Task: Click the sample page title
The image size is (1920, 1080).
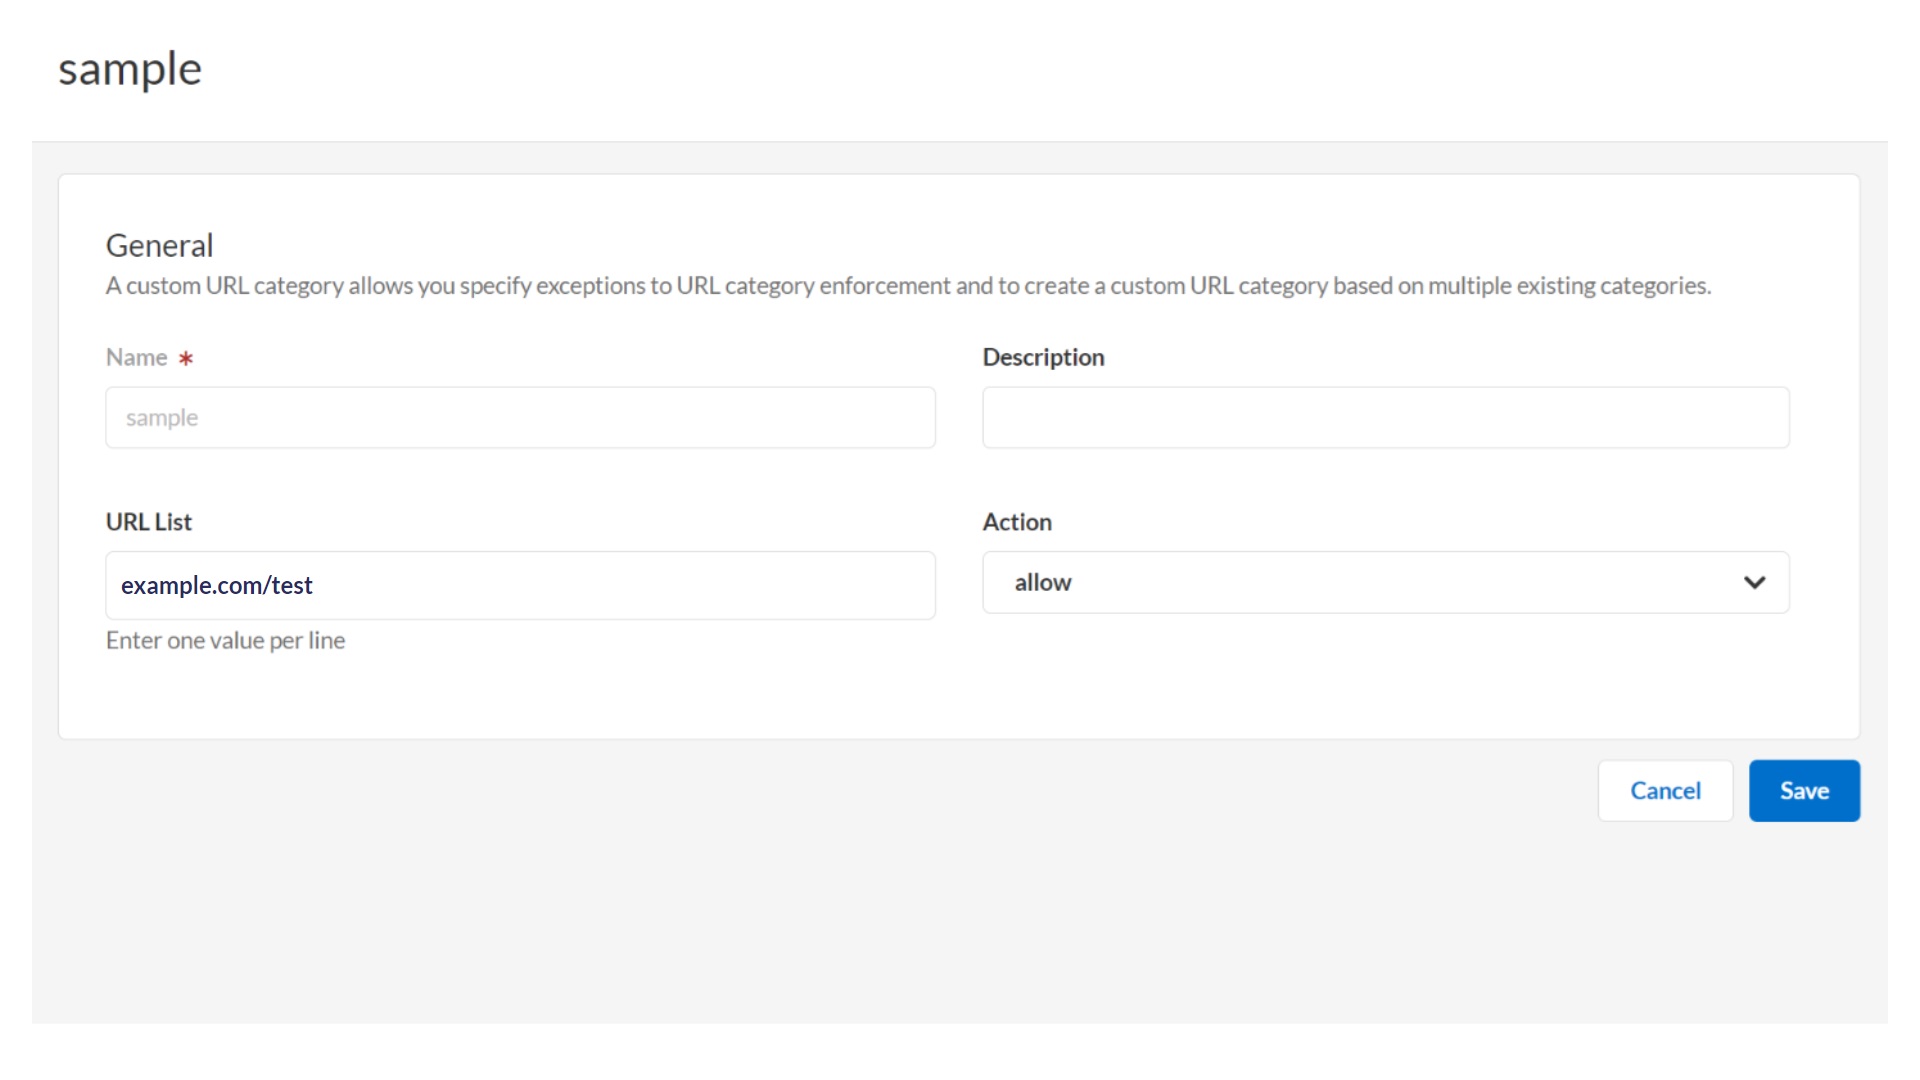Action: point(131,68)
